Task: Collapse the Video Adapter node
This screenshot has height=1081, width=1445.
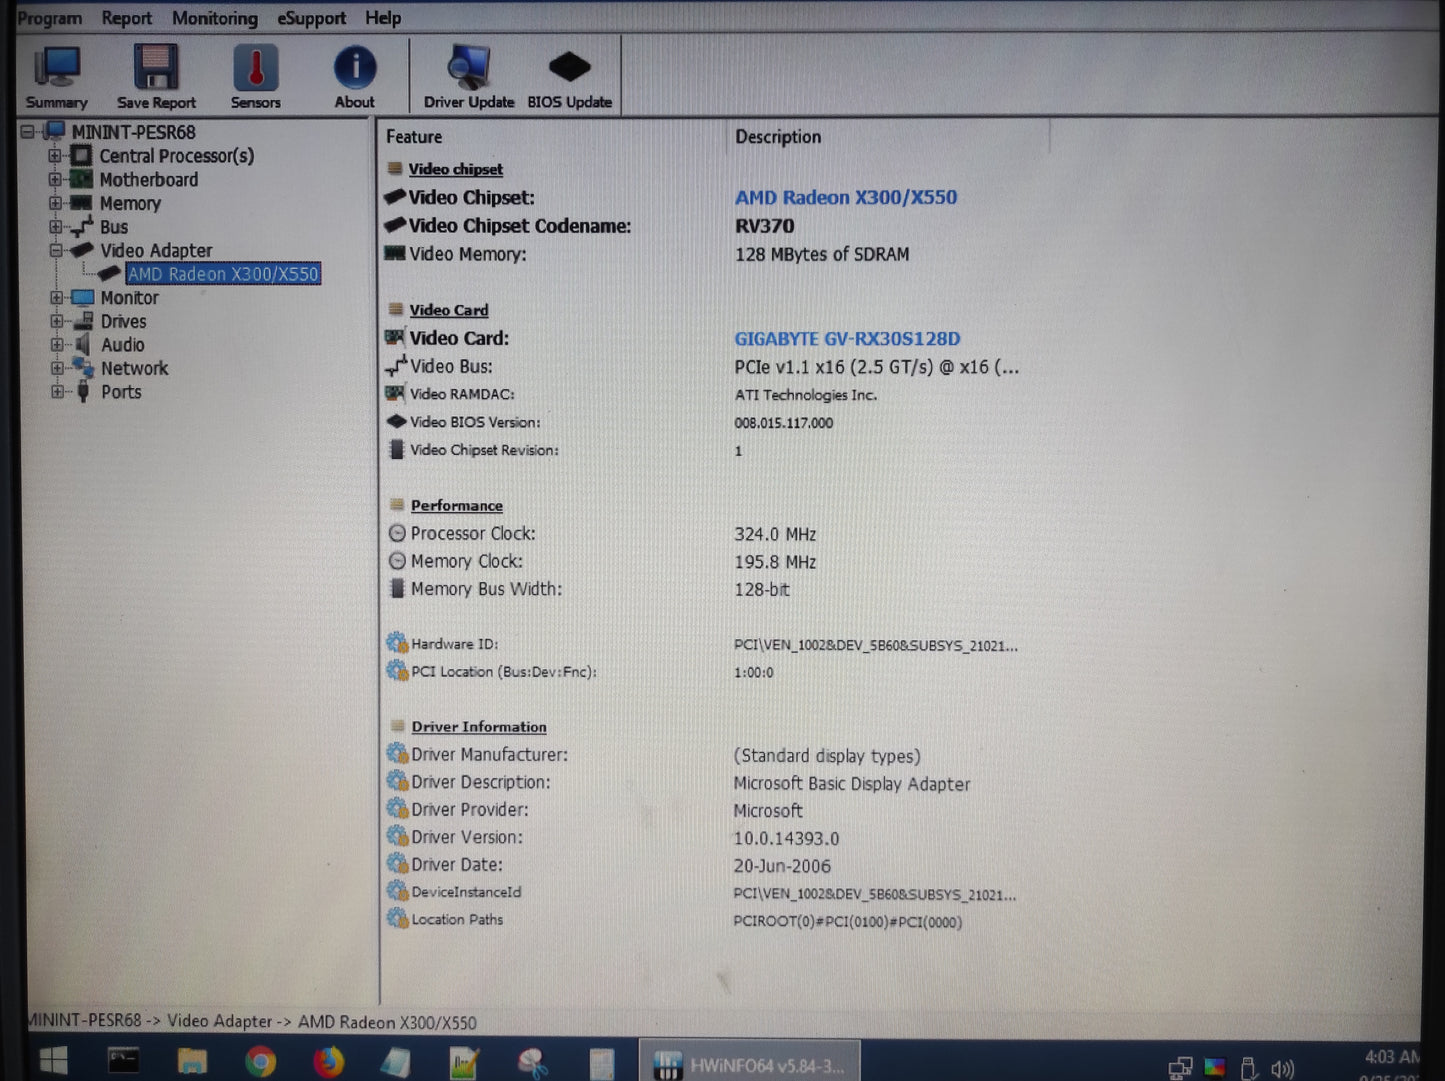Action: point(57,250)
